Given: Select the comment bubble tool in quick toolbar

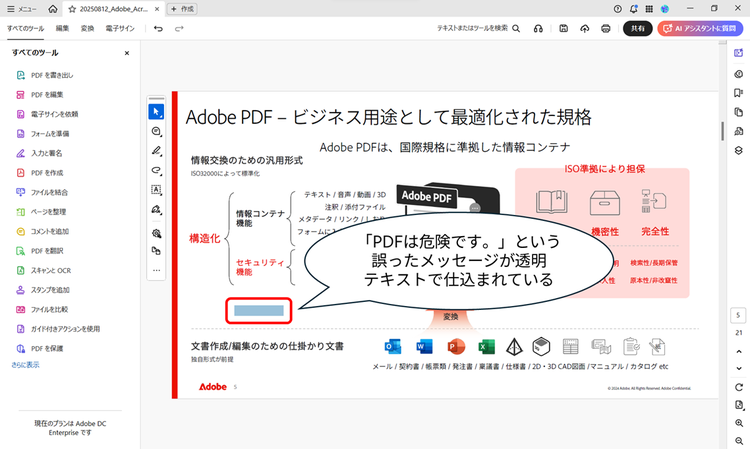Looking at the screenshot, I should point(156,131).
